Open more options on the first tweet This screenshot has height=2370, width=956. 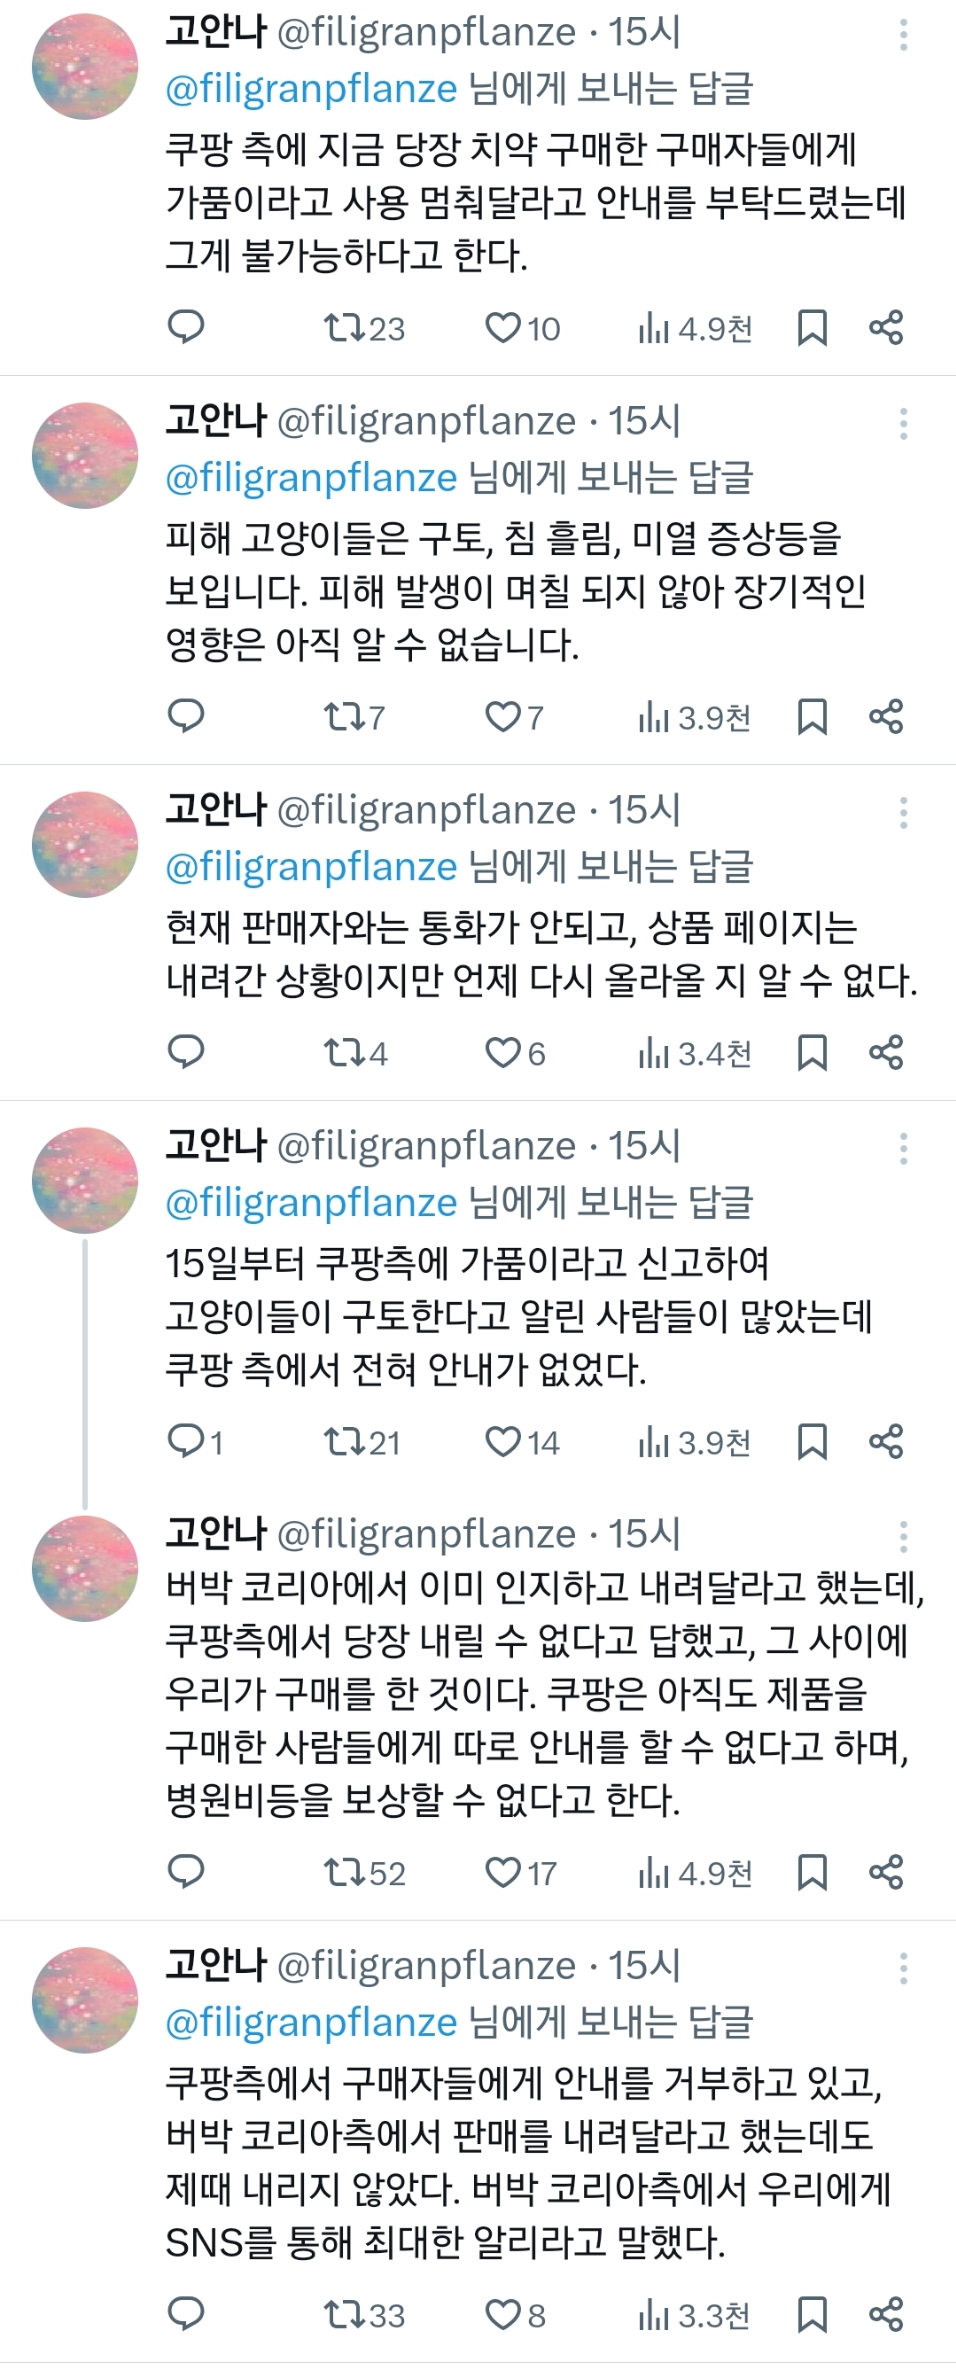[903, 35]
